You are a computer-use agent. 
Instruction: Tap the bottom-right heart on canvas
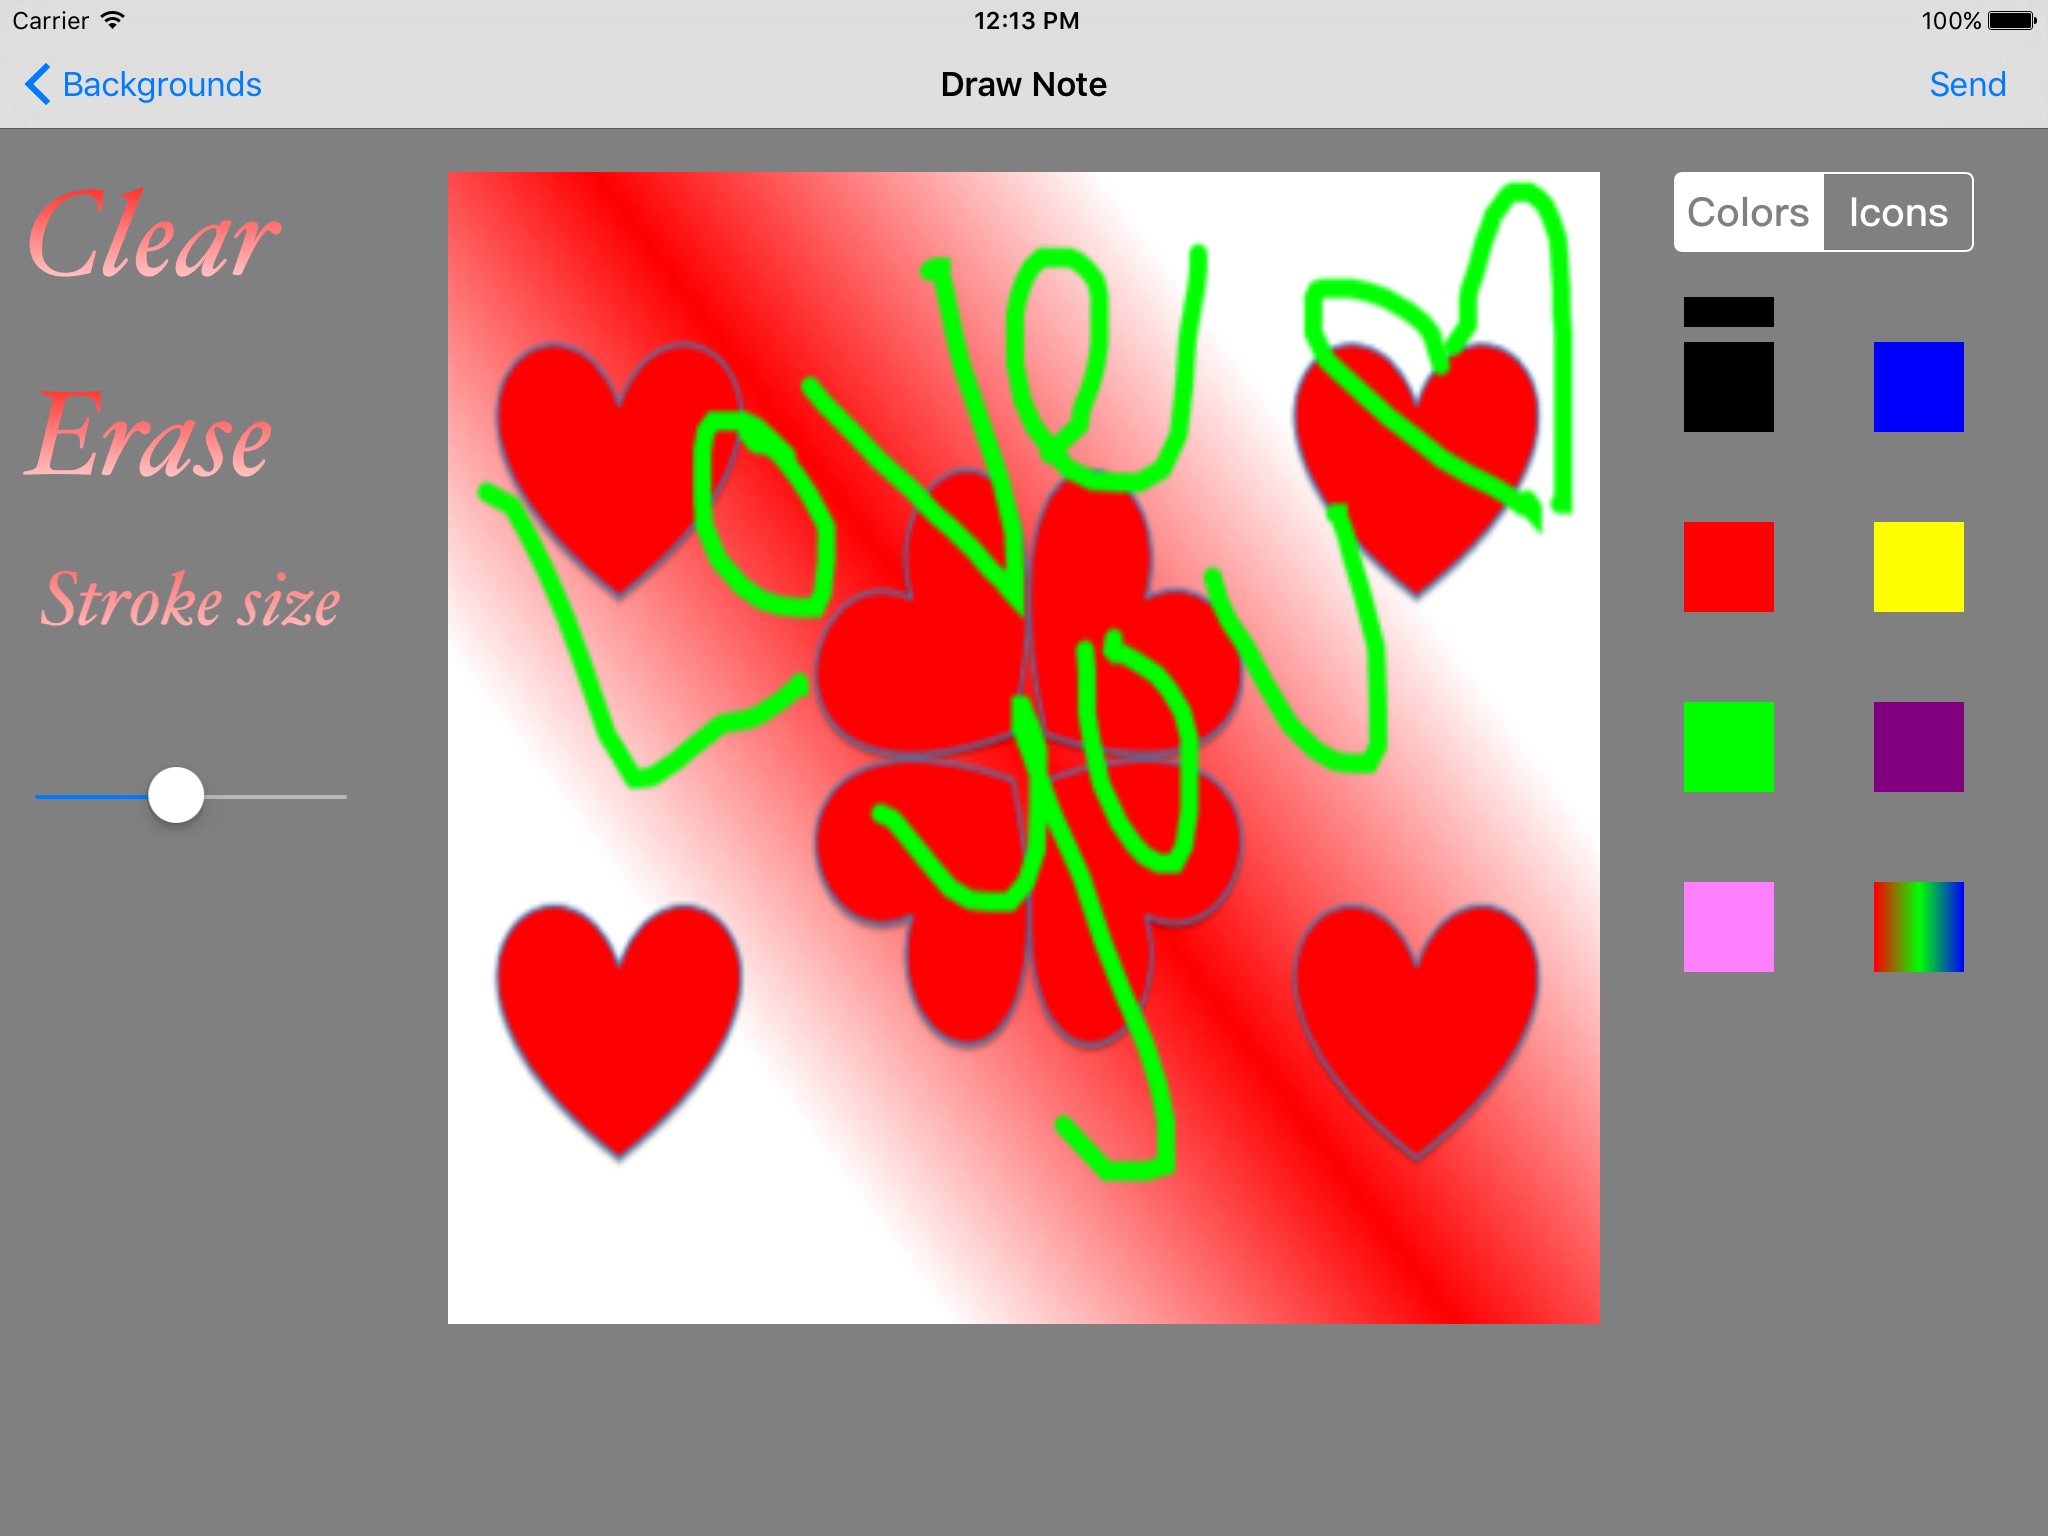(1416, 1020)
